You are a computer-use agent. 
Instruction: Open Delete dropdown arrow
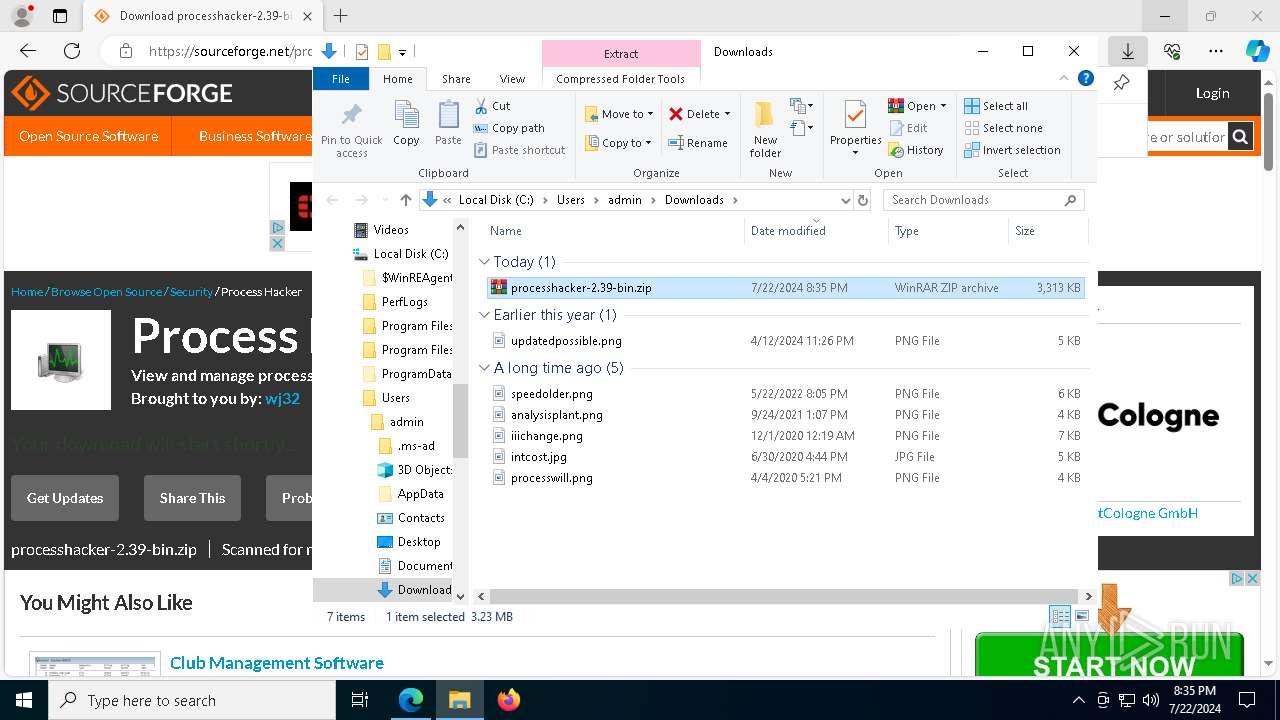pyautogui.click(x=727, y=114)
